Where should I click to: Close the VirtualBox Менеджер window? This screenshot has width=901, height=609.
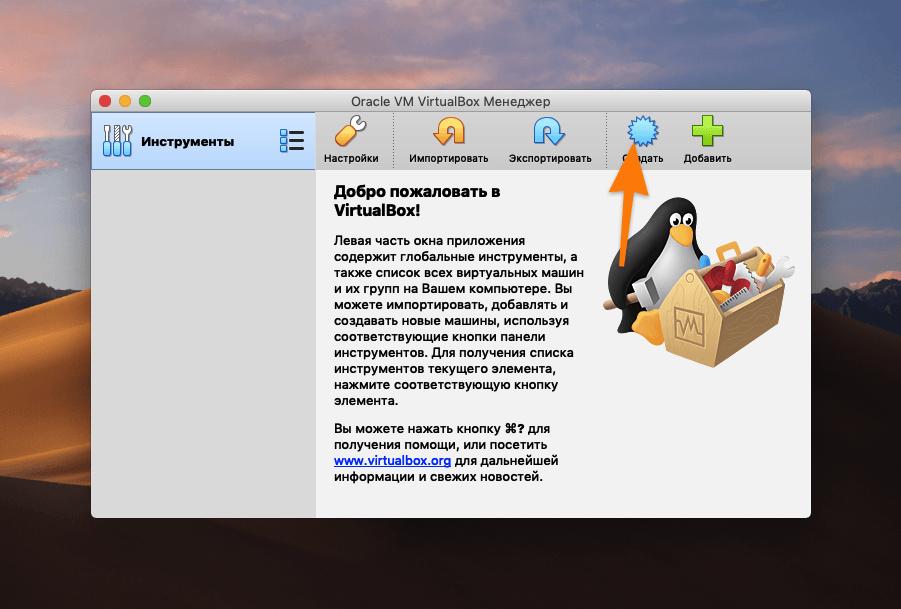tap(105, 101)
